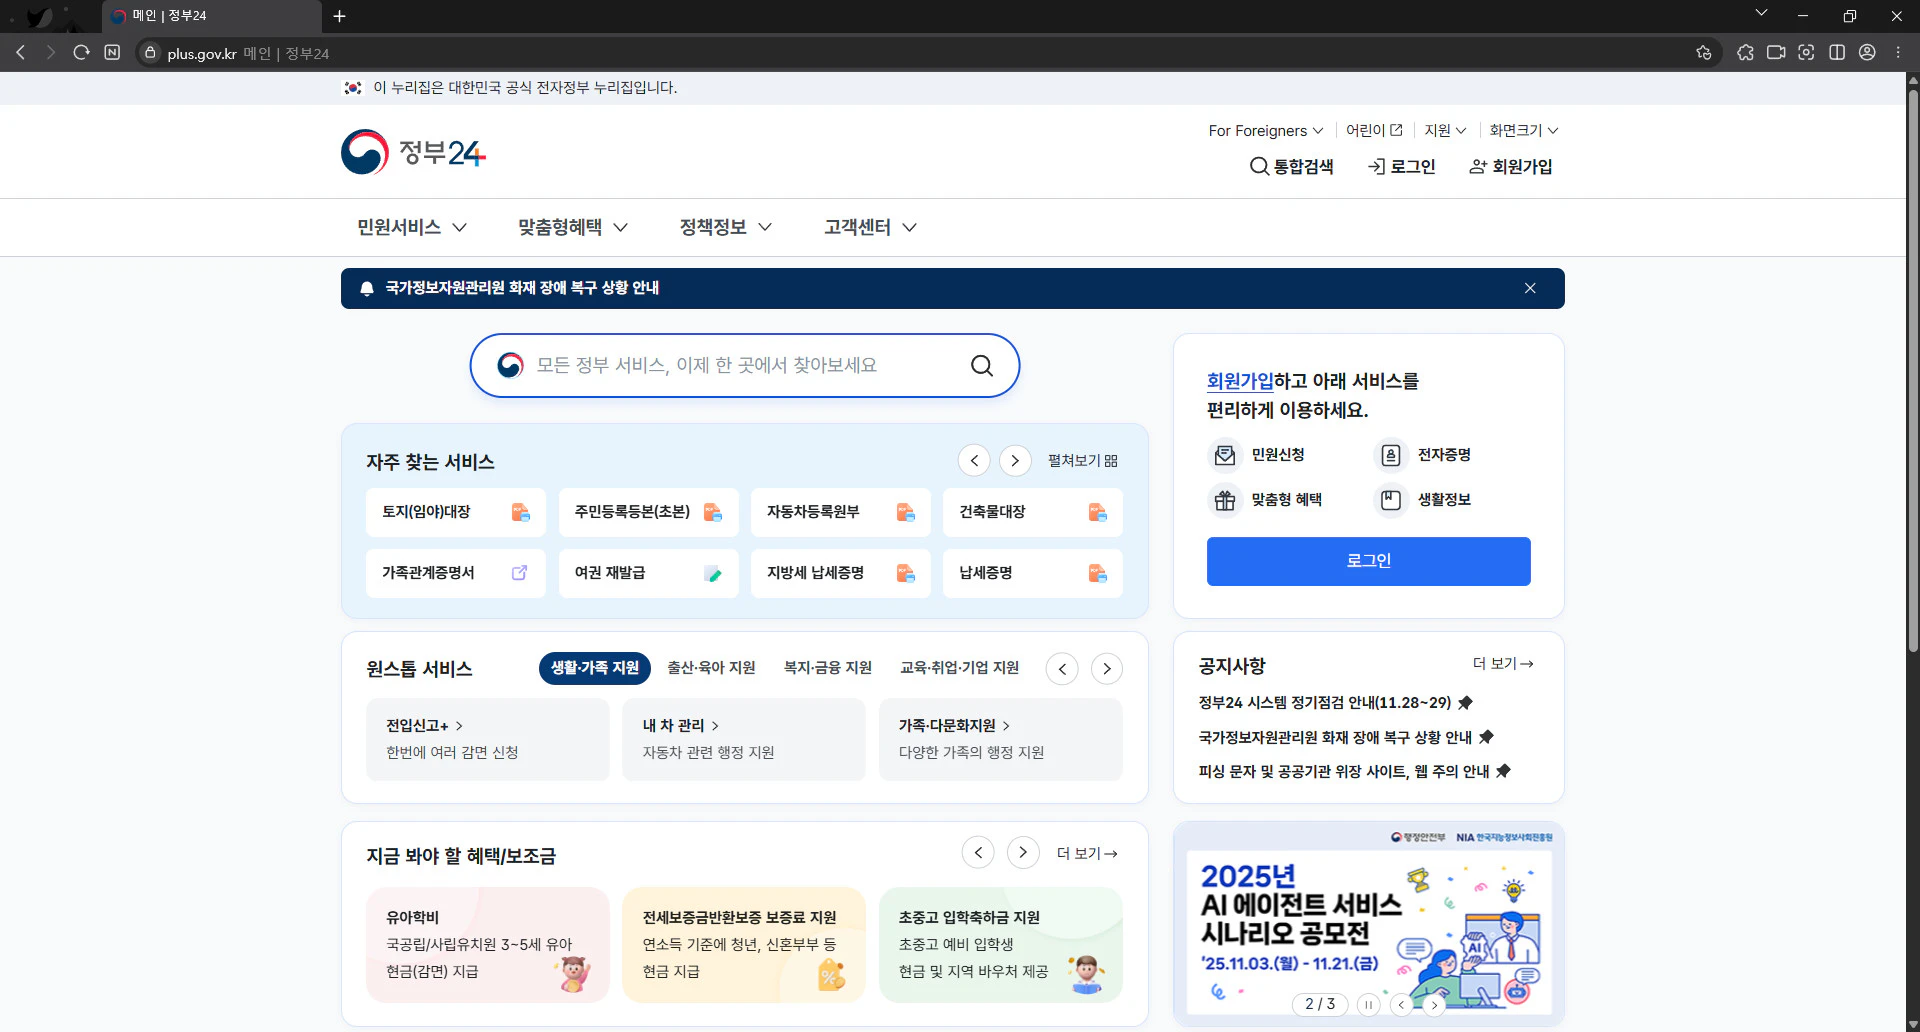1920x1032 pixels.
Task: Expand the 화면크기 dropdown
Action: pos(1522,130)
